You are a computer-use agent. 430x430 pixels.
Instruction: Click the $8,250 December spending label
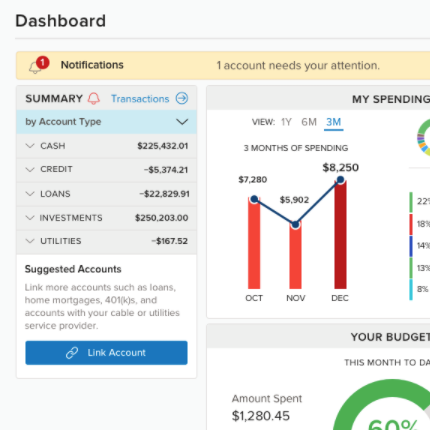tap(341, 167)
